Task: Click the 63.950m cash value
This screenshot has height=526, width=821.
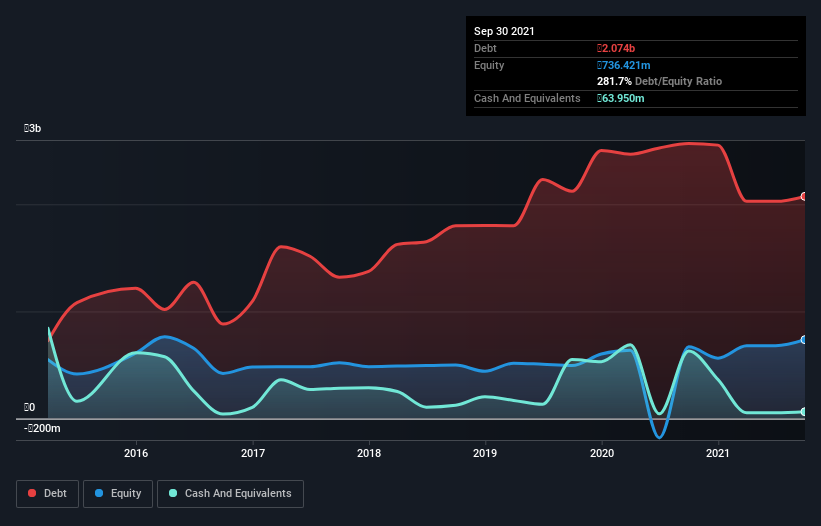Action: 620,98
